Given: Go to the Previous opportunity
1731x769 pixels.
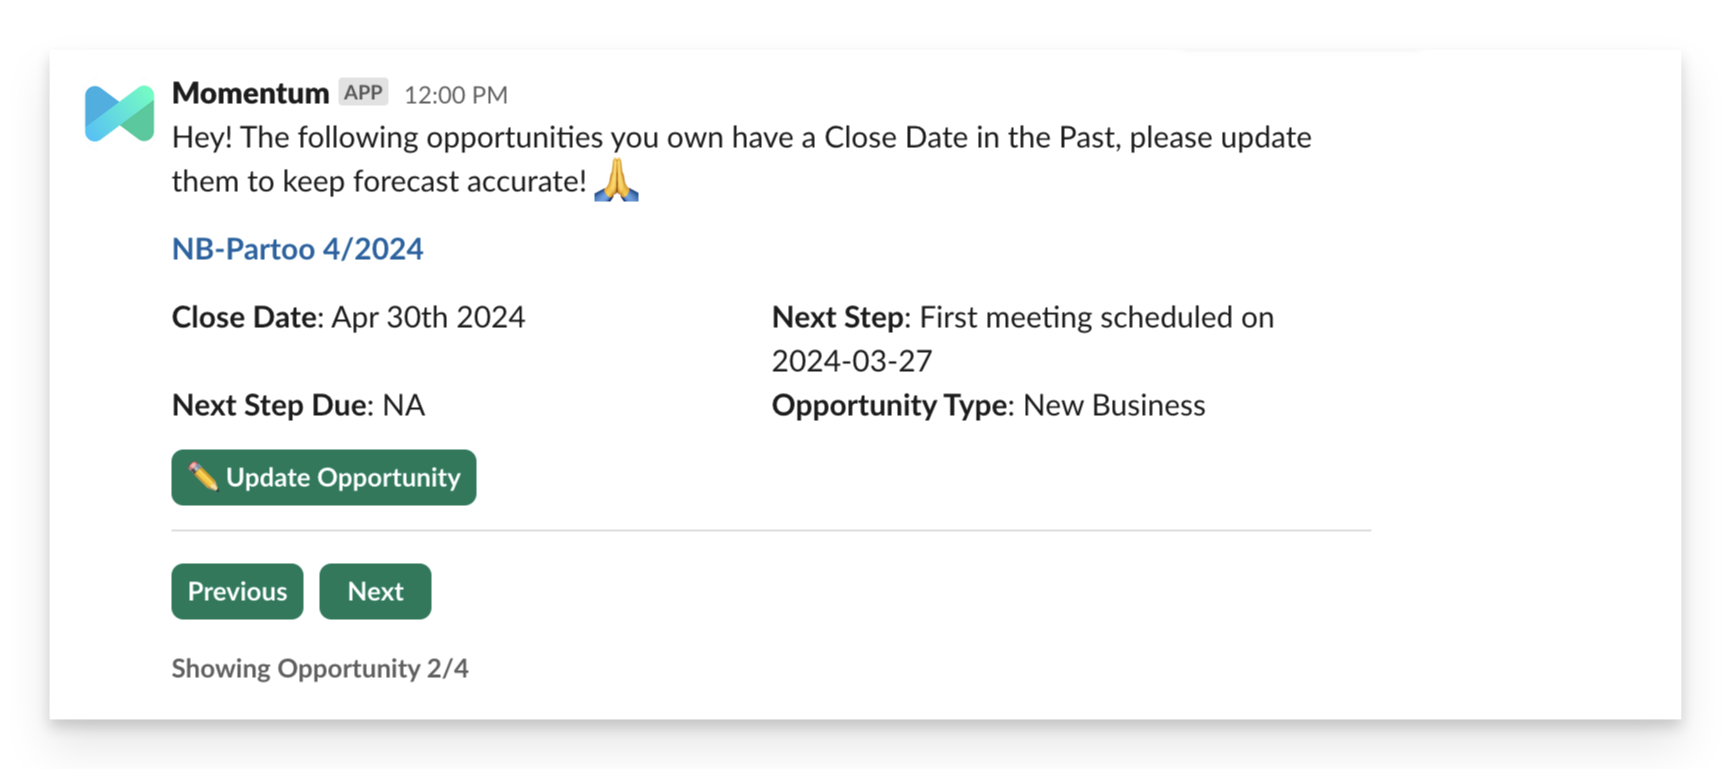Looking at the screenshot, I should point(237,591).
